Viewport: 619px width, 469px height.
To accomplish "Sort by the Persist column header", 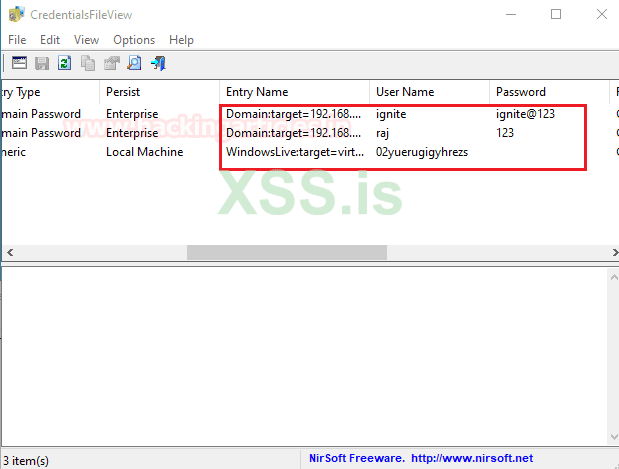I will [x=159, y=92].
